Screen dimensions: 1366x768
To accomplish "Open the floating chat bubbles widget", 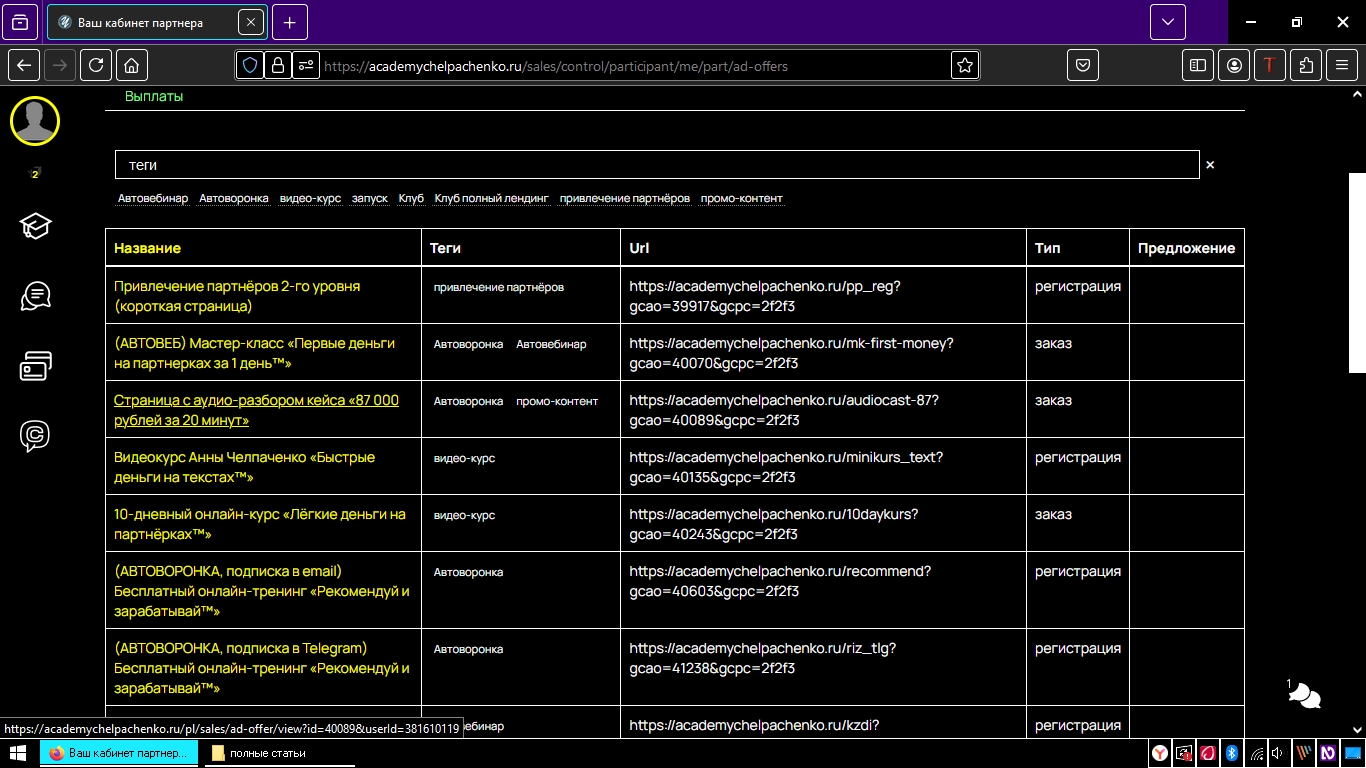I will pyautogui.click(x=1305, y=695).
